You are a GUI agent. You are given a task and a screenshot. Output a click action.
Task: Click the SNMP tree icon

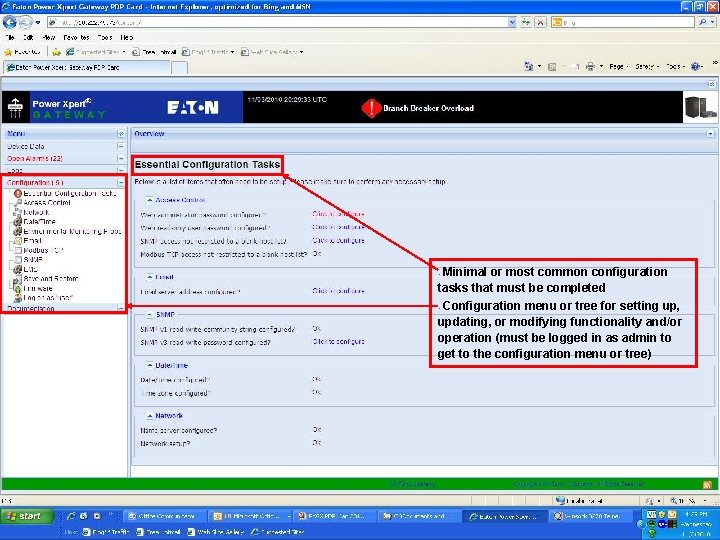point(18,260)
